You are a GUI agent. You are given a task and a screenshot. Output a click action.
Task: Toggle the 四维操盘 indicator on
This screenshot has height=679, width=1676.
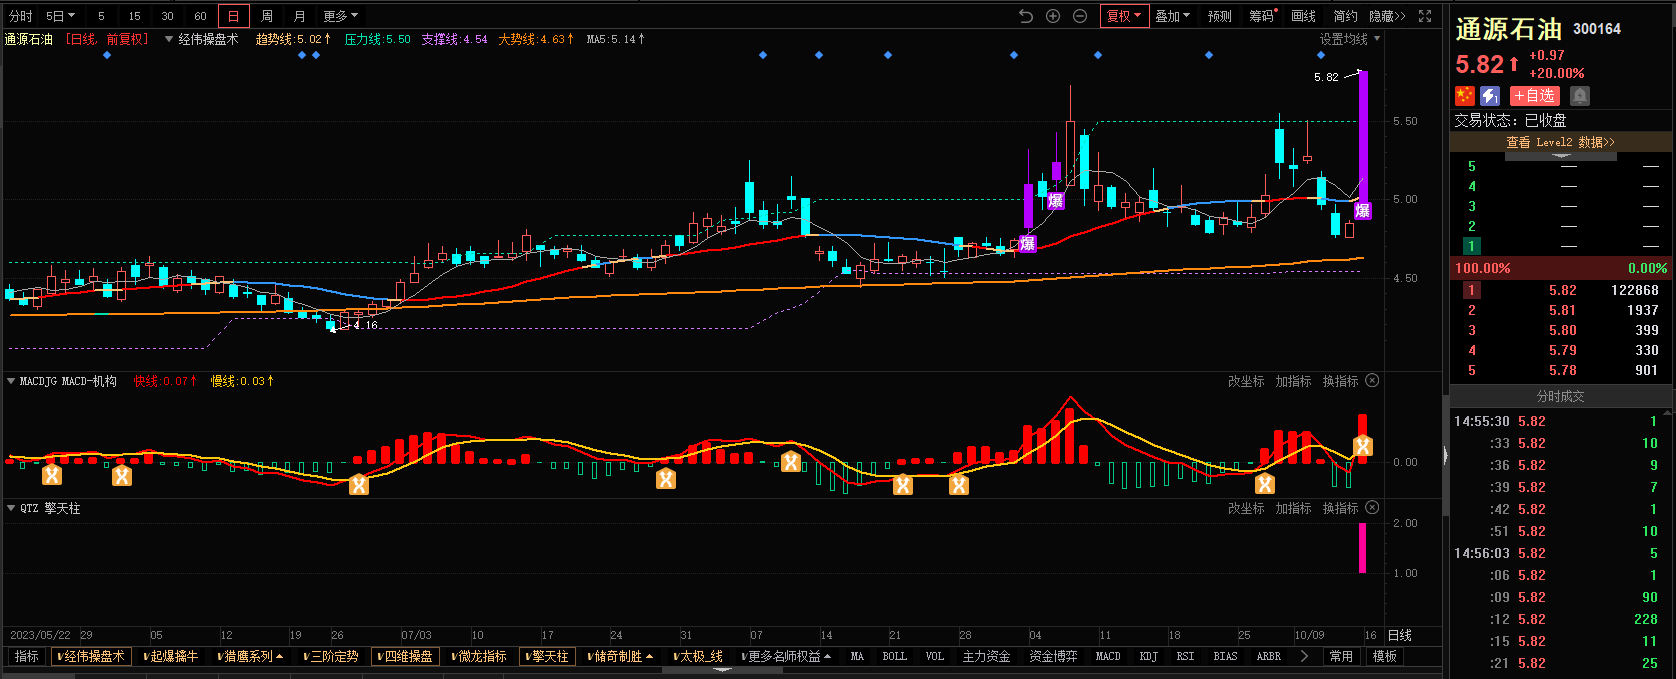pos(405,656)
